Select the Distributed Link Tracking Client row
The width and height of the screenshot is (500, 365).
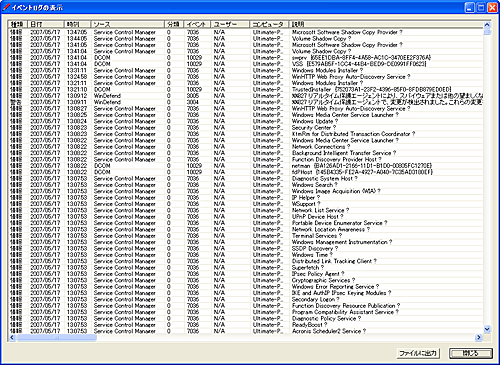(246, 261)
